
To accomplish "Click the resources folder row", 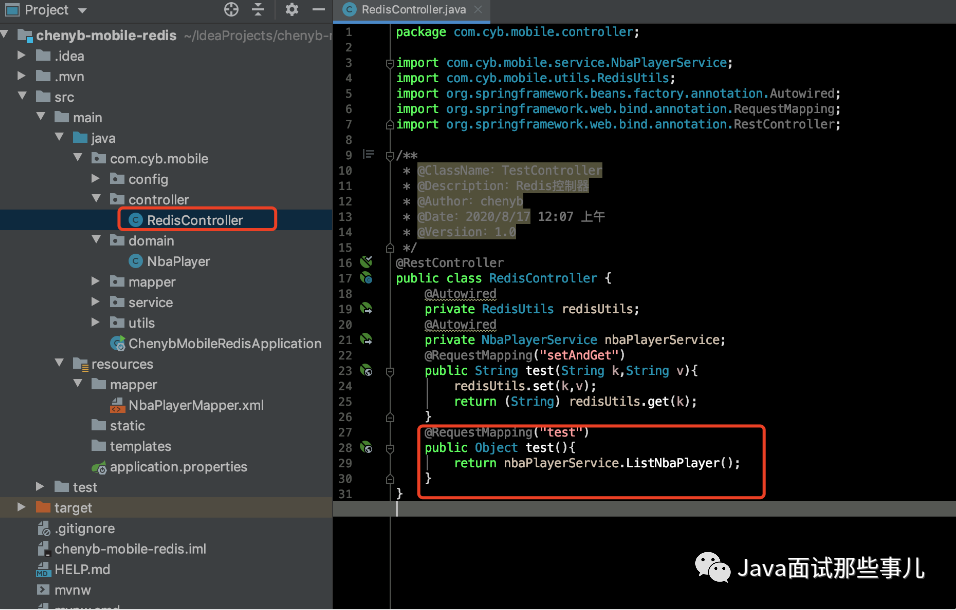I will pos(166,364).
